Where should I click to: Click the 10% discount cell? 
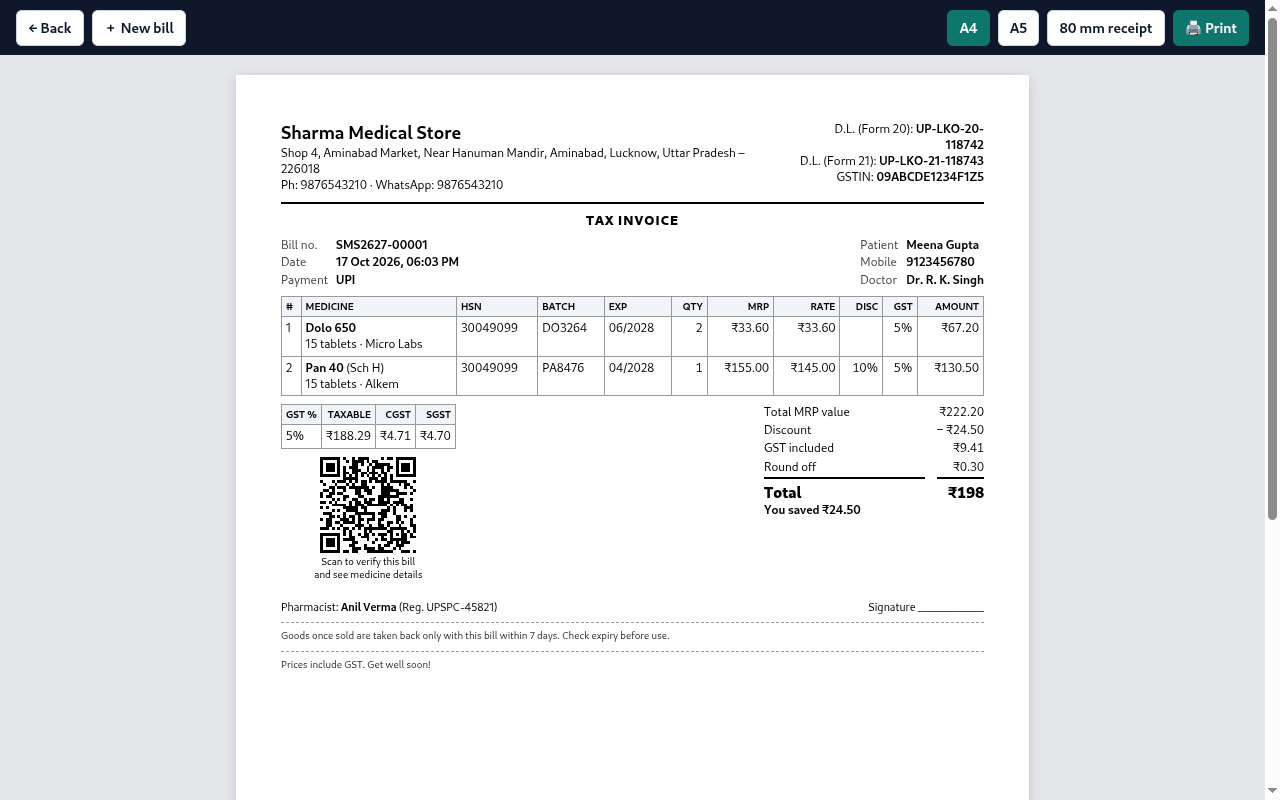tap(861, 377)
